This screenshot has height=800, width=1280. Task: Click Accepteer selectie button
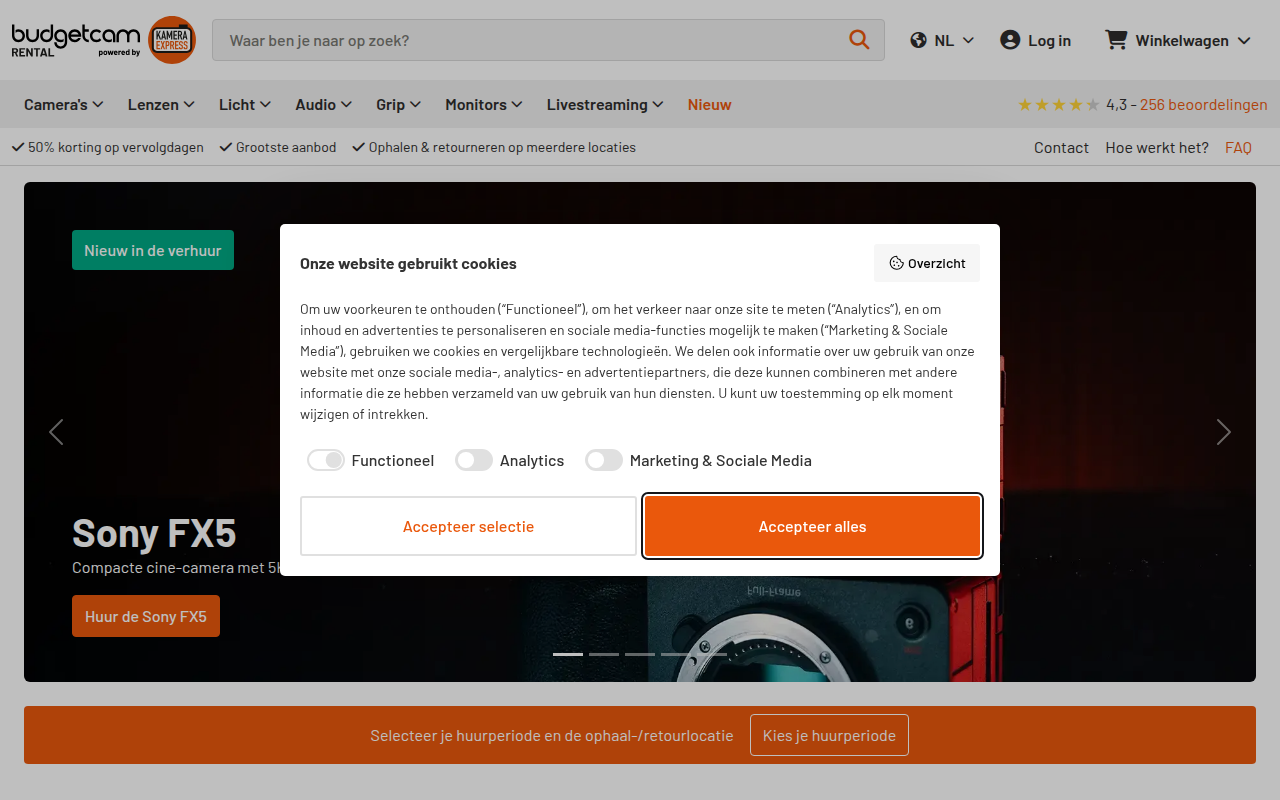click(468, 526)
